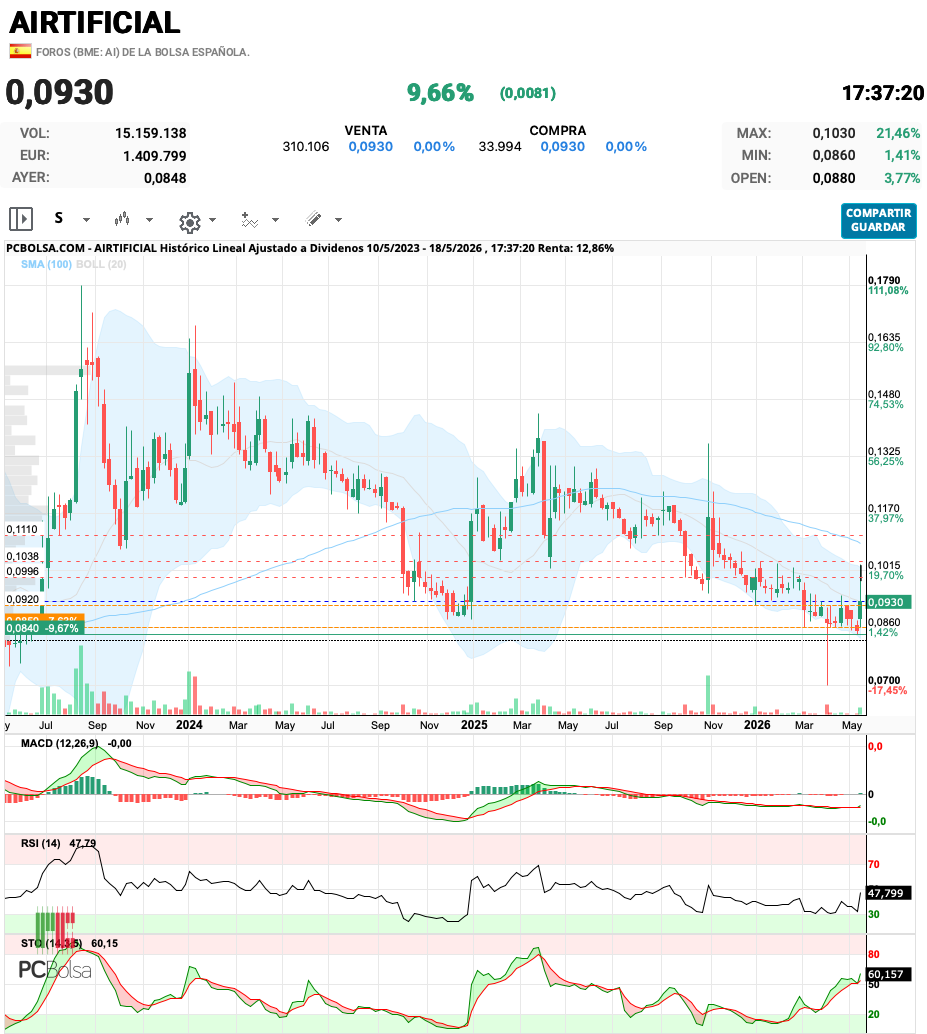Click the VENTA price 0,0930
Viewport: 927px width, 1034px height.
tap(371, 146)
